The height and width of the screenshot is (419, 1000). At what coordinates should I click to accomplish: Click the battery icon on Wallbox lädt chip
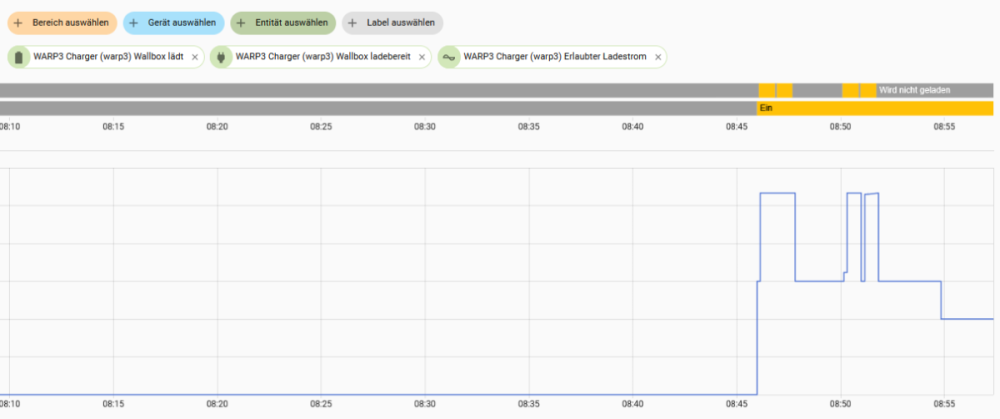[19, 57]
